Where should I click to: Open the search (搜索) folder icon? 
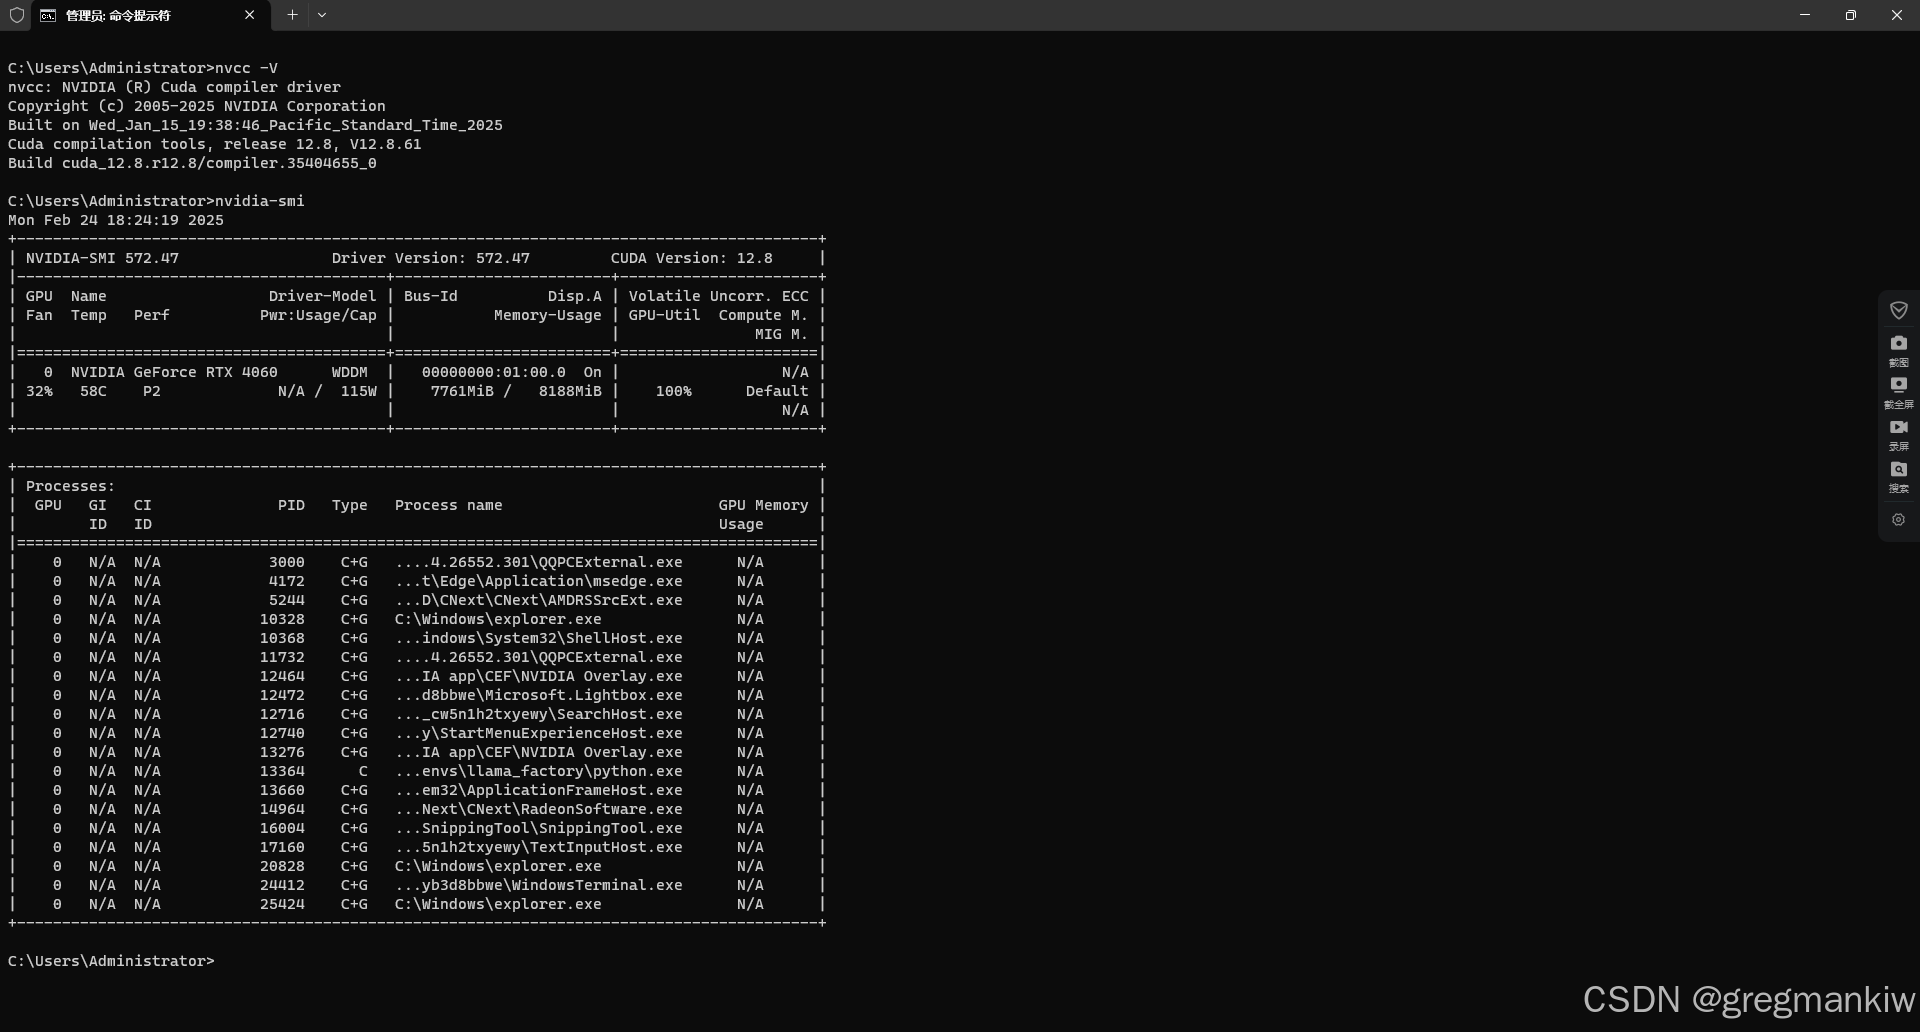pyautogui.click(x=1898, y=469)
